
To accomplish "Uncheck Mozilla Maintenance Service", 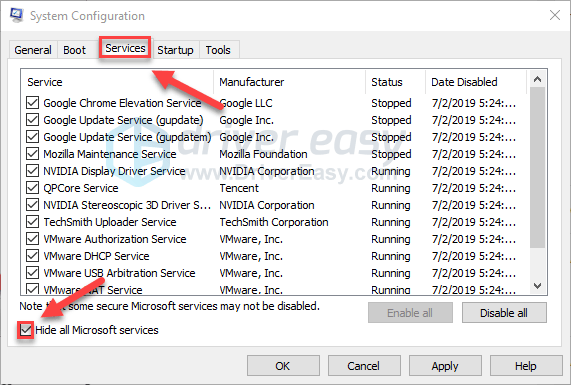I will click(33, 154).
